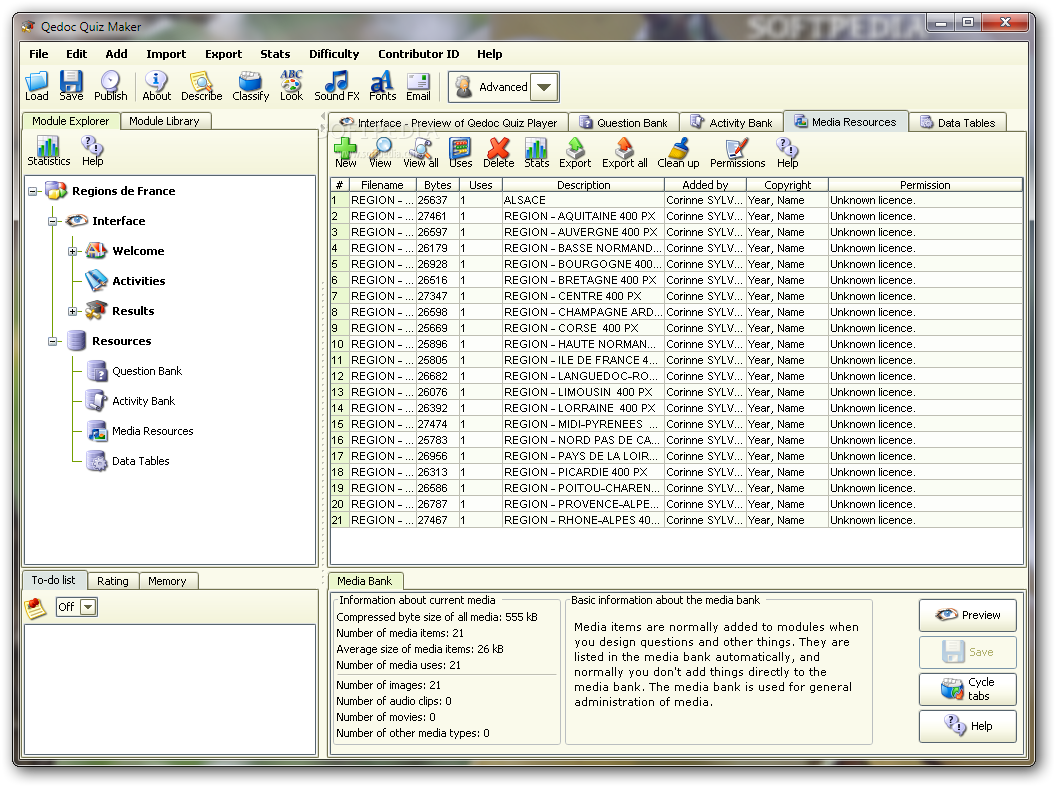This screenshot has height=787, width=1056.
Task: Click the Publish toolbar icon
Action: coord(110,85)
